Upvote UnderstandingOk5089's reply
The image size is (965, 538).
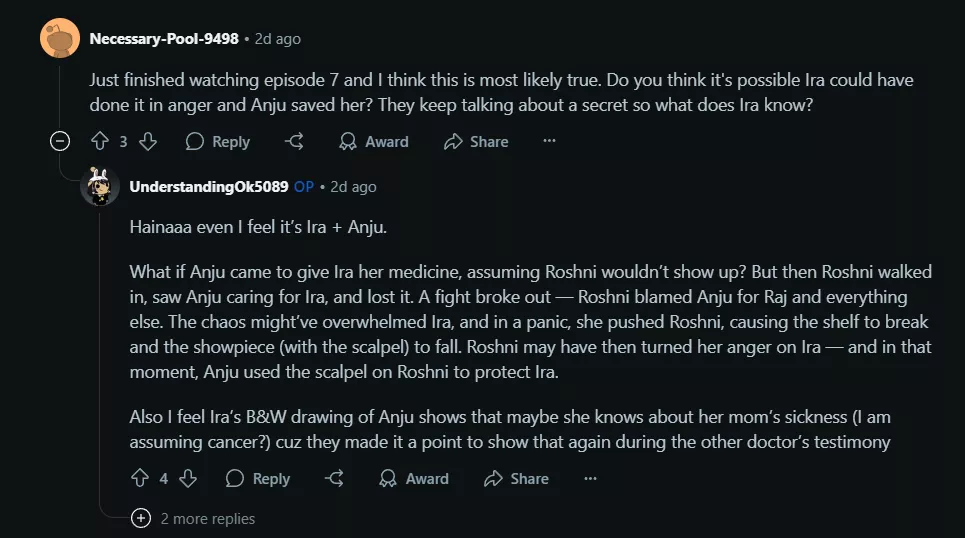[139, 479]
